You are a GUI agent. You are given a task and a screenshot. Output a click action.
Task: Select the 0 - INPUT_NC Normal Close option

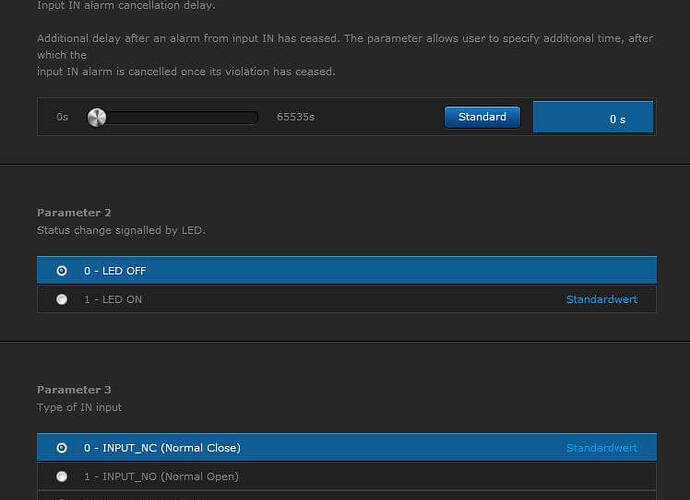(x=347, y=448)
